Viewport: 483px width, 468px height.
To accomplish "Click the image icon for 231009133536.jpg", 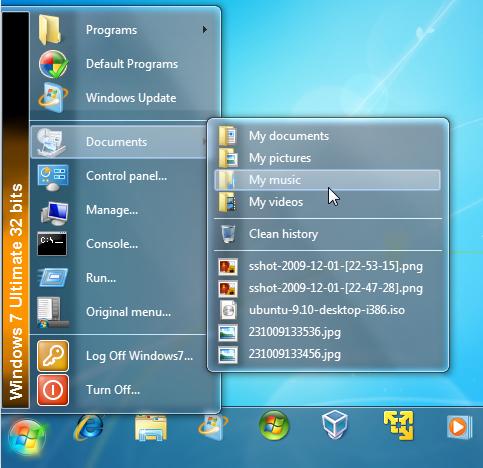I will coord(228,332).
